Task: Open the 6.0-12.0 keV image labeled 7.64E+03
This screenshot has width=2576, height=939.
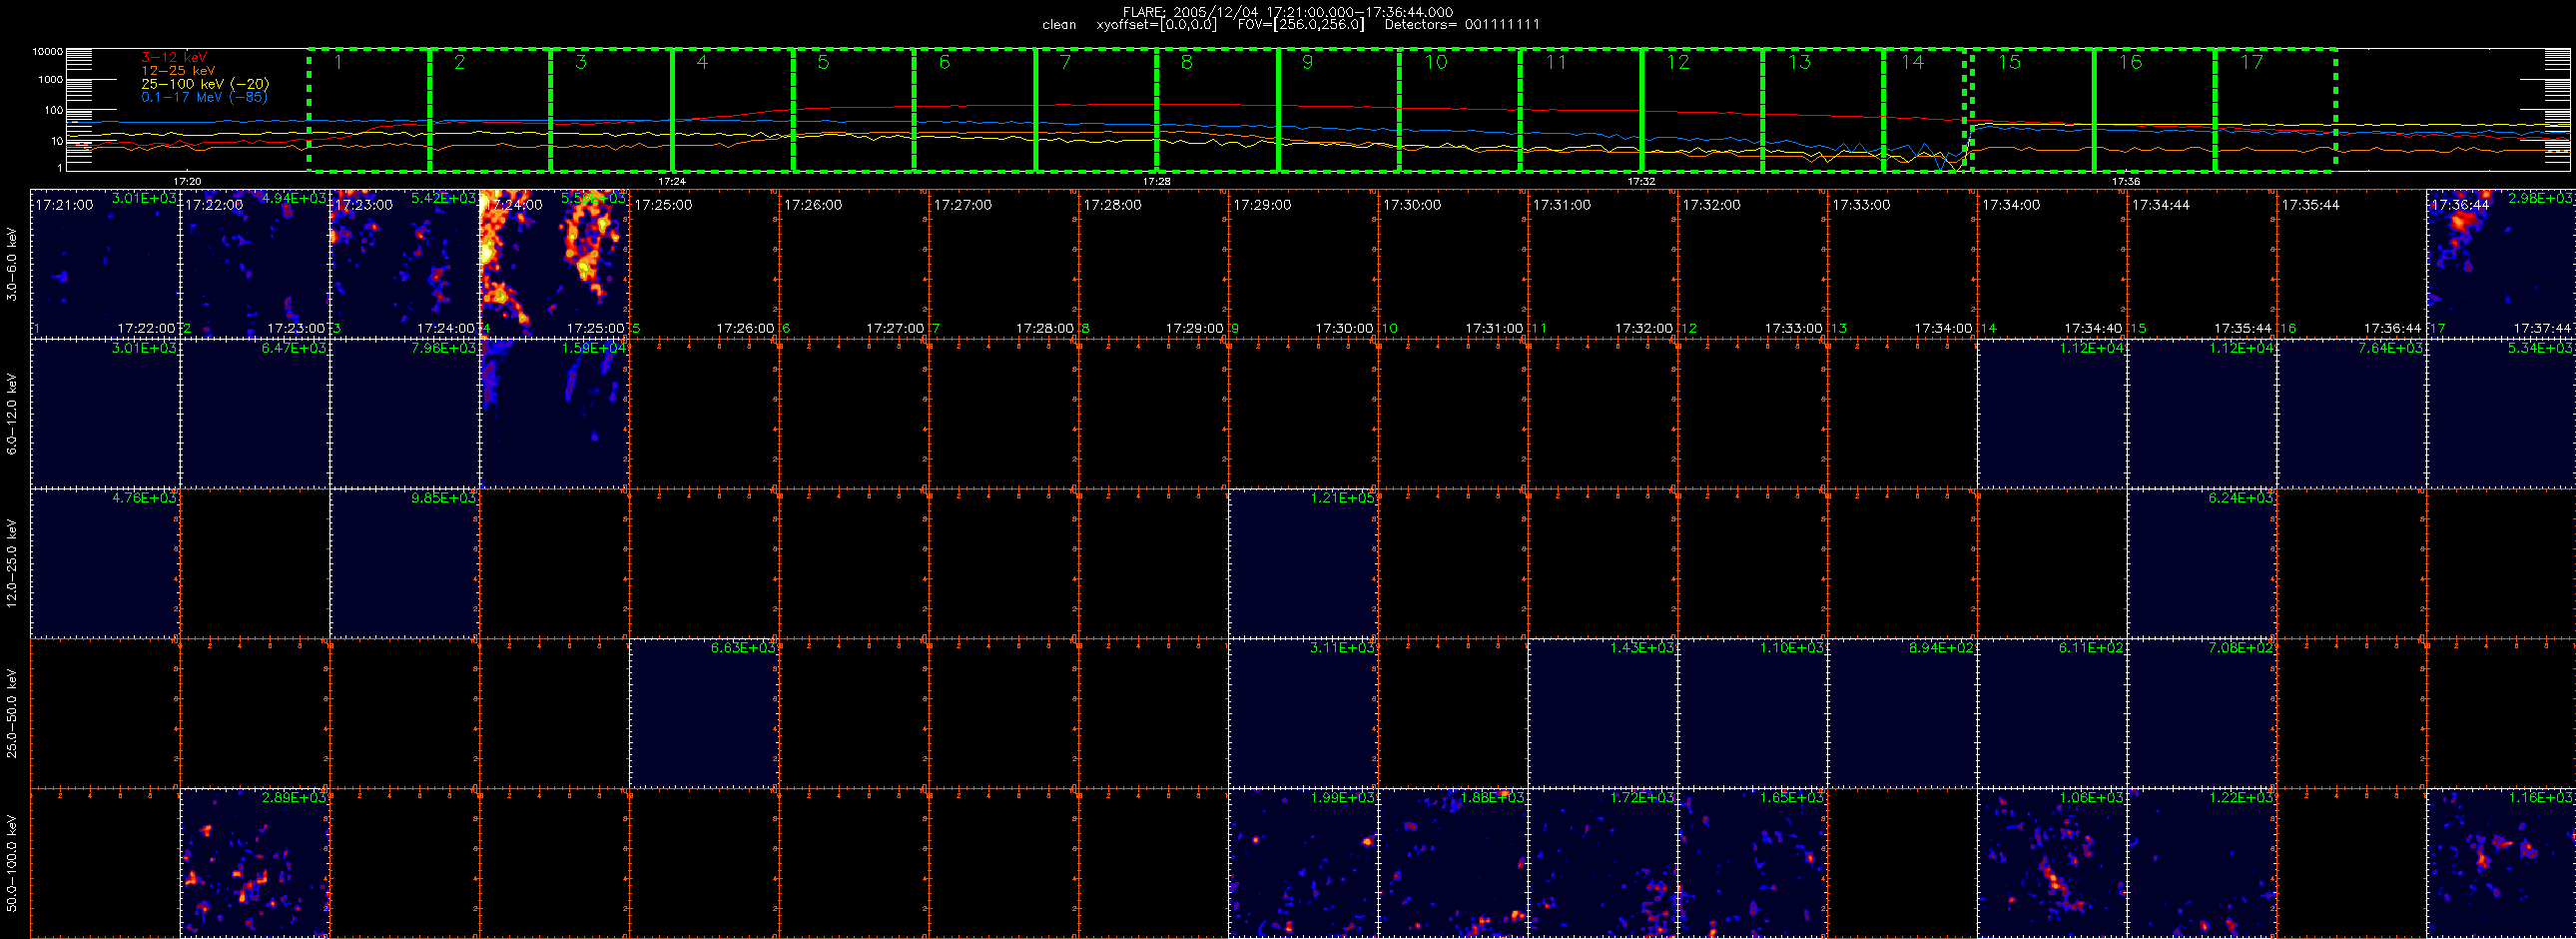Action: pyautogui.click(x=2352, y=414)
